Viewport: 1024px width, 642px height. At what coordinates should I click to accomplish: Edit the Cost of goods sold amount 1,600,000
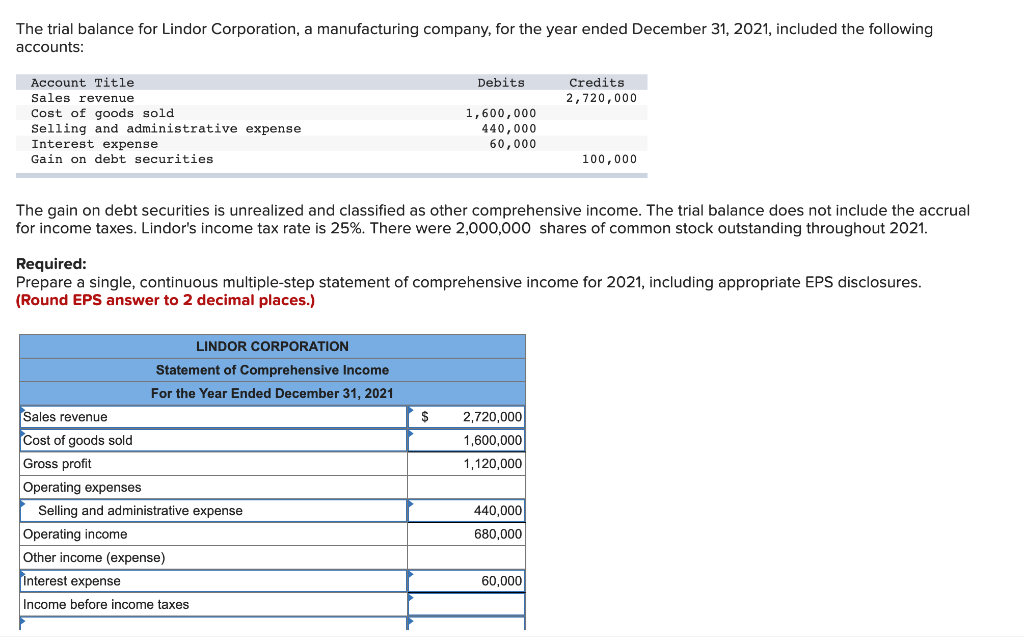pyautogui.click(x=470, y=440)
